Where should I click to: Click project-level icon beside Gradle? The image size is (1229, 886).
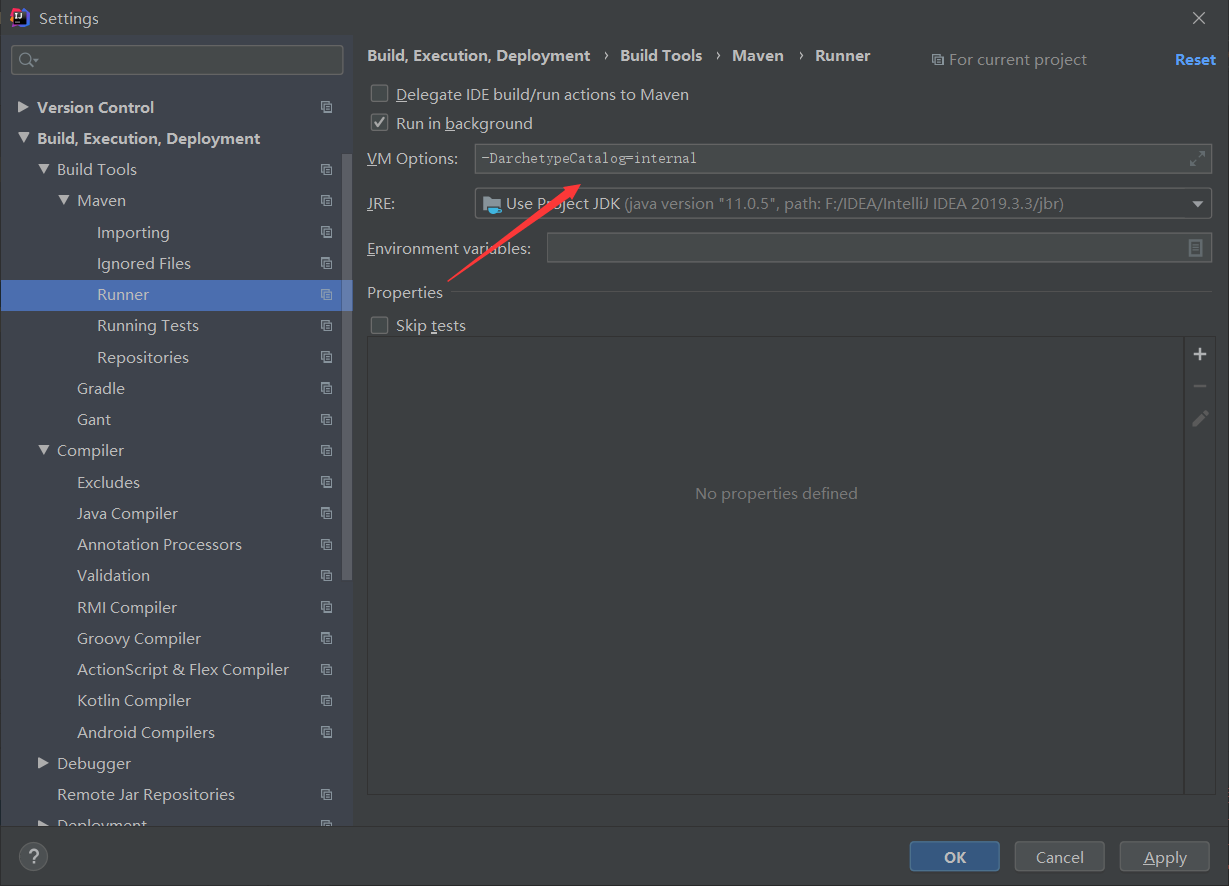tap(326, 388)
